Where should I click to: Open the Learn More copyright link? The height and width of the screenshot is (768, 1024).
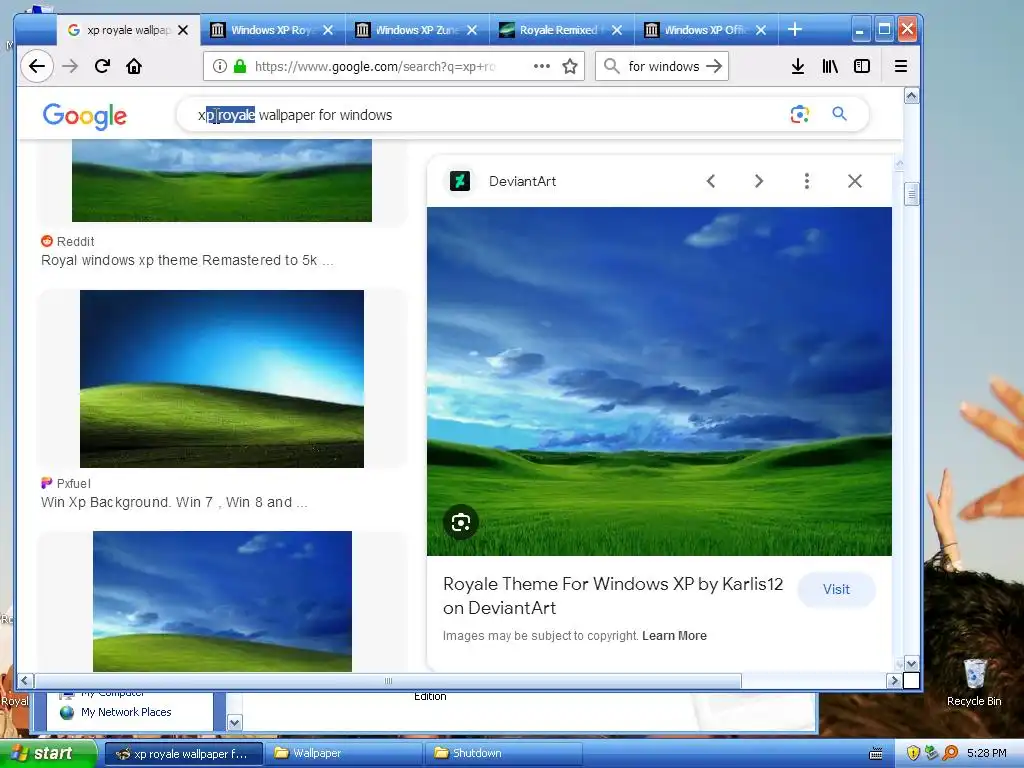click(x=674, y=636)
